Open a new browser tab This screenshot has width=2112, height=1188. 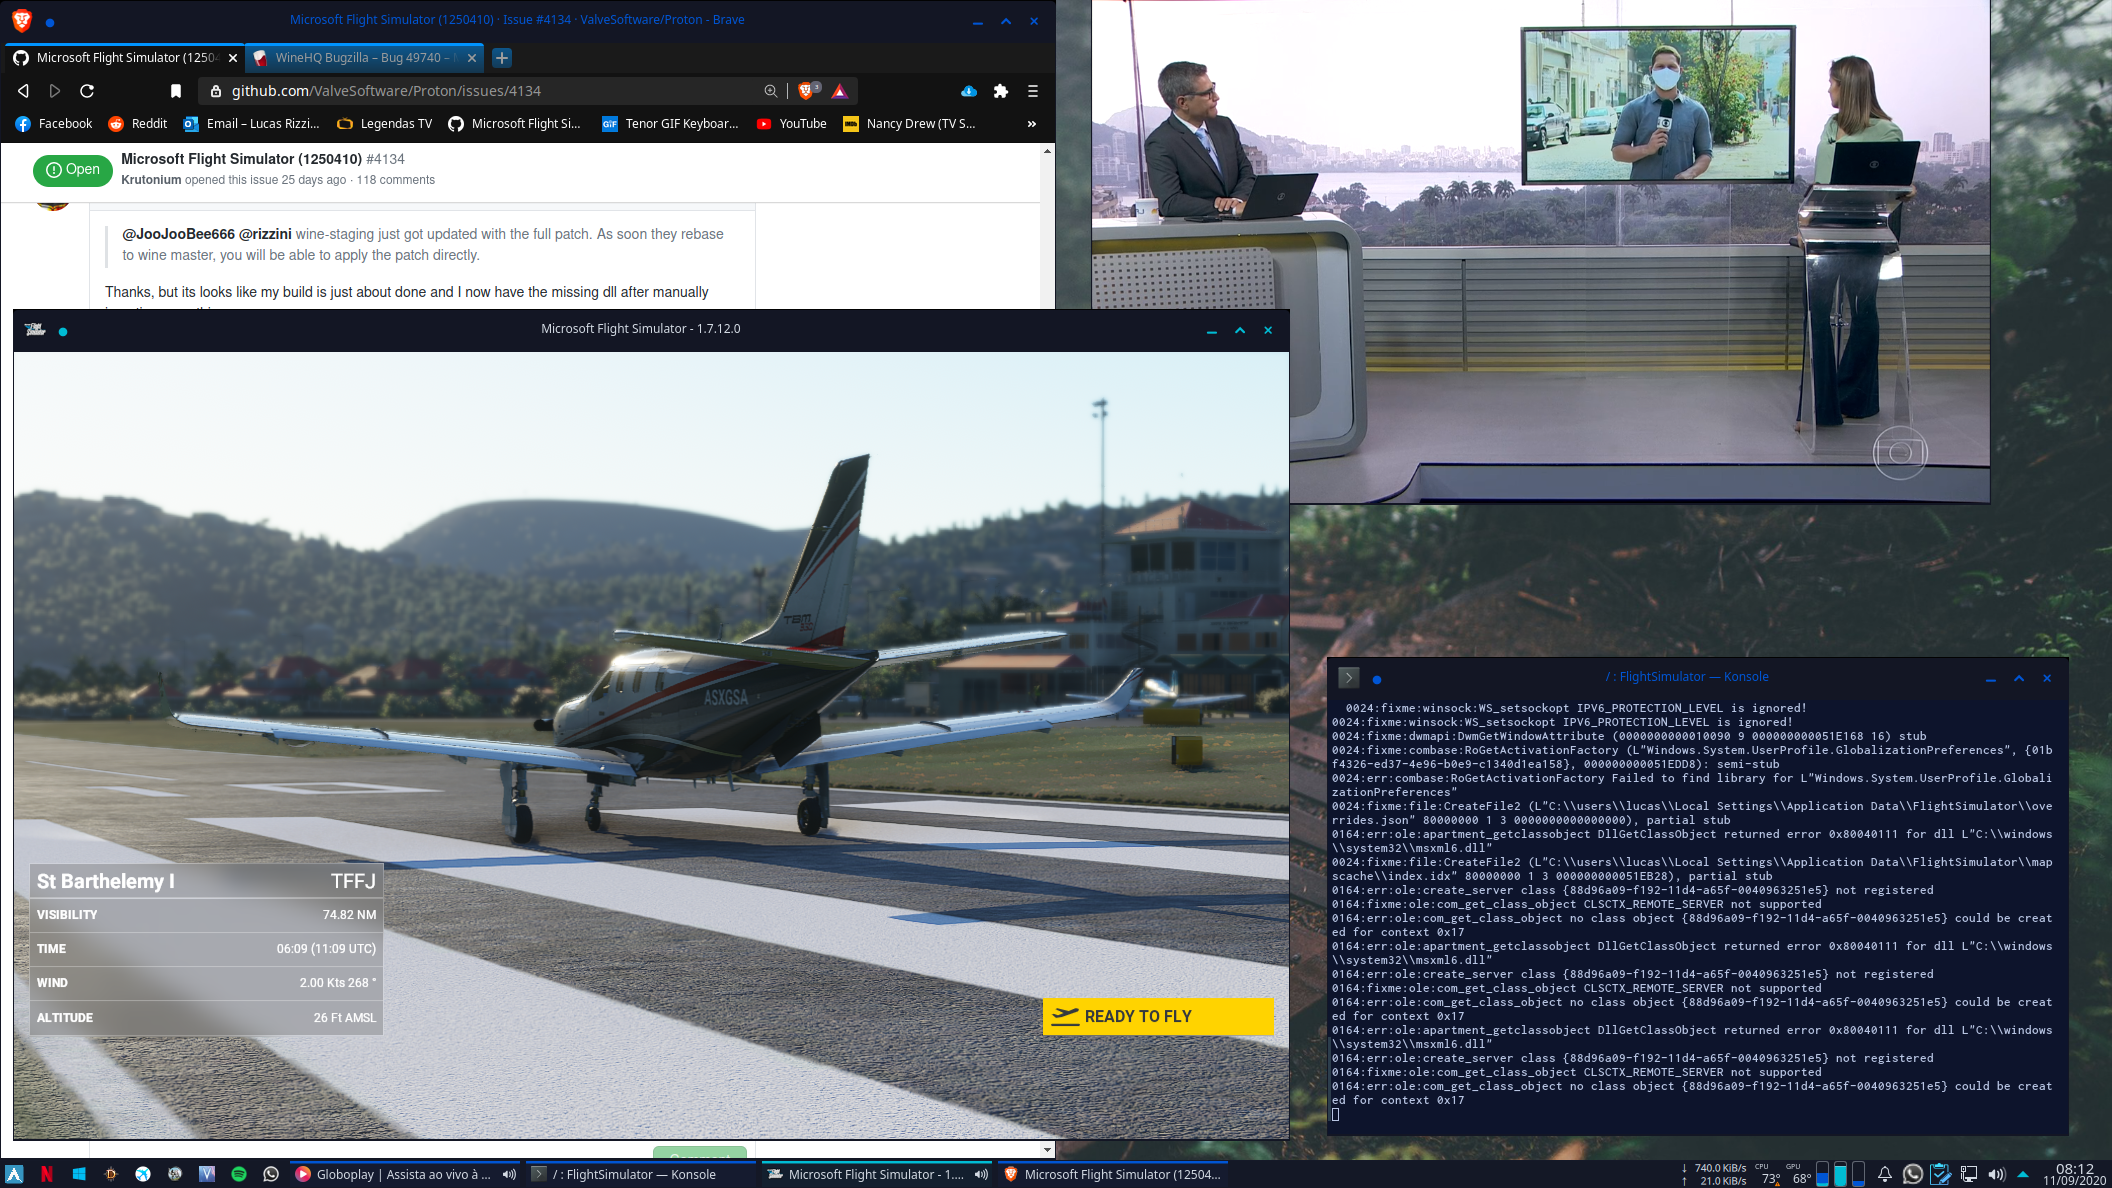pos(502,58)
